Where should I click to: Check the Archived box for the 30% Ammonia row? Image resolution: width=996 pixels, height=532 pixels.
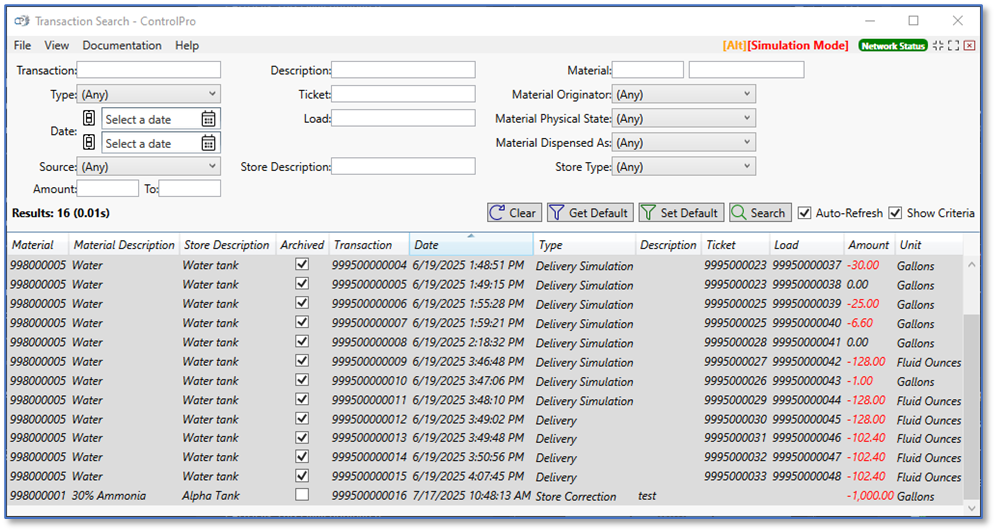coord(302,495)
